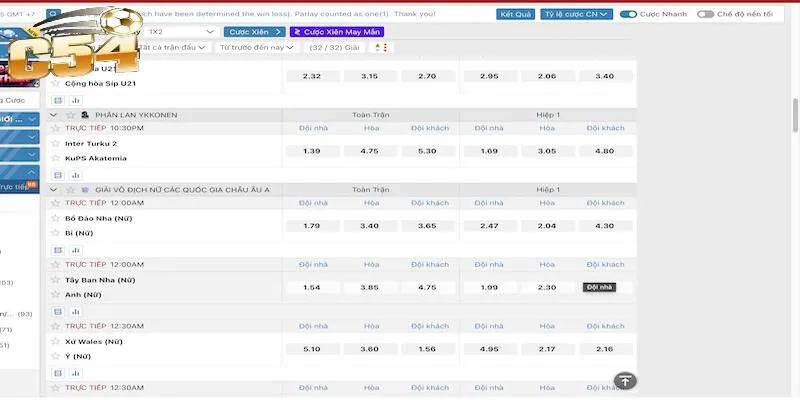This screenshot has height=400, width=800.
Task: Star the Tây Ban Nha (Nữ) team
Action: 56,280
